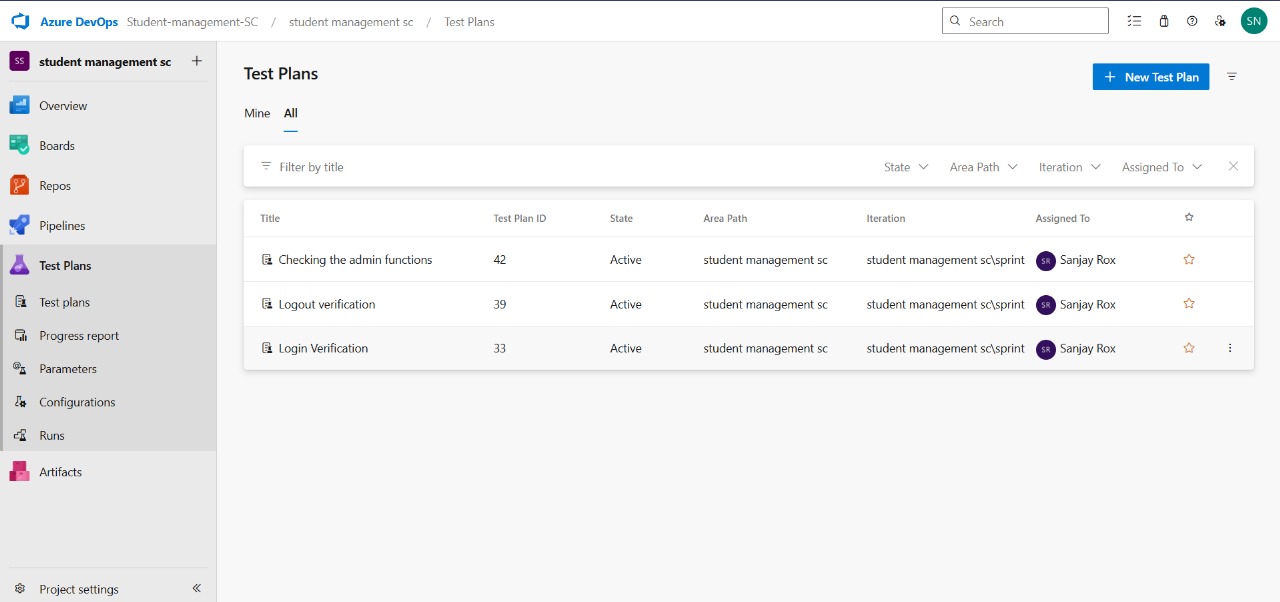Open the Marketplace shopping bag icon
This screenshot has height=602, width=1280.
click(1164, 21)
